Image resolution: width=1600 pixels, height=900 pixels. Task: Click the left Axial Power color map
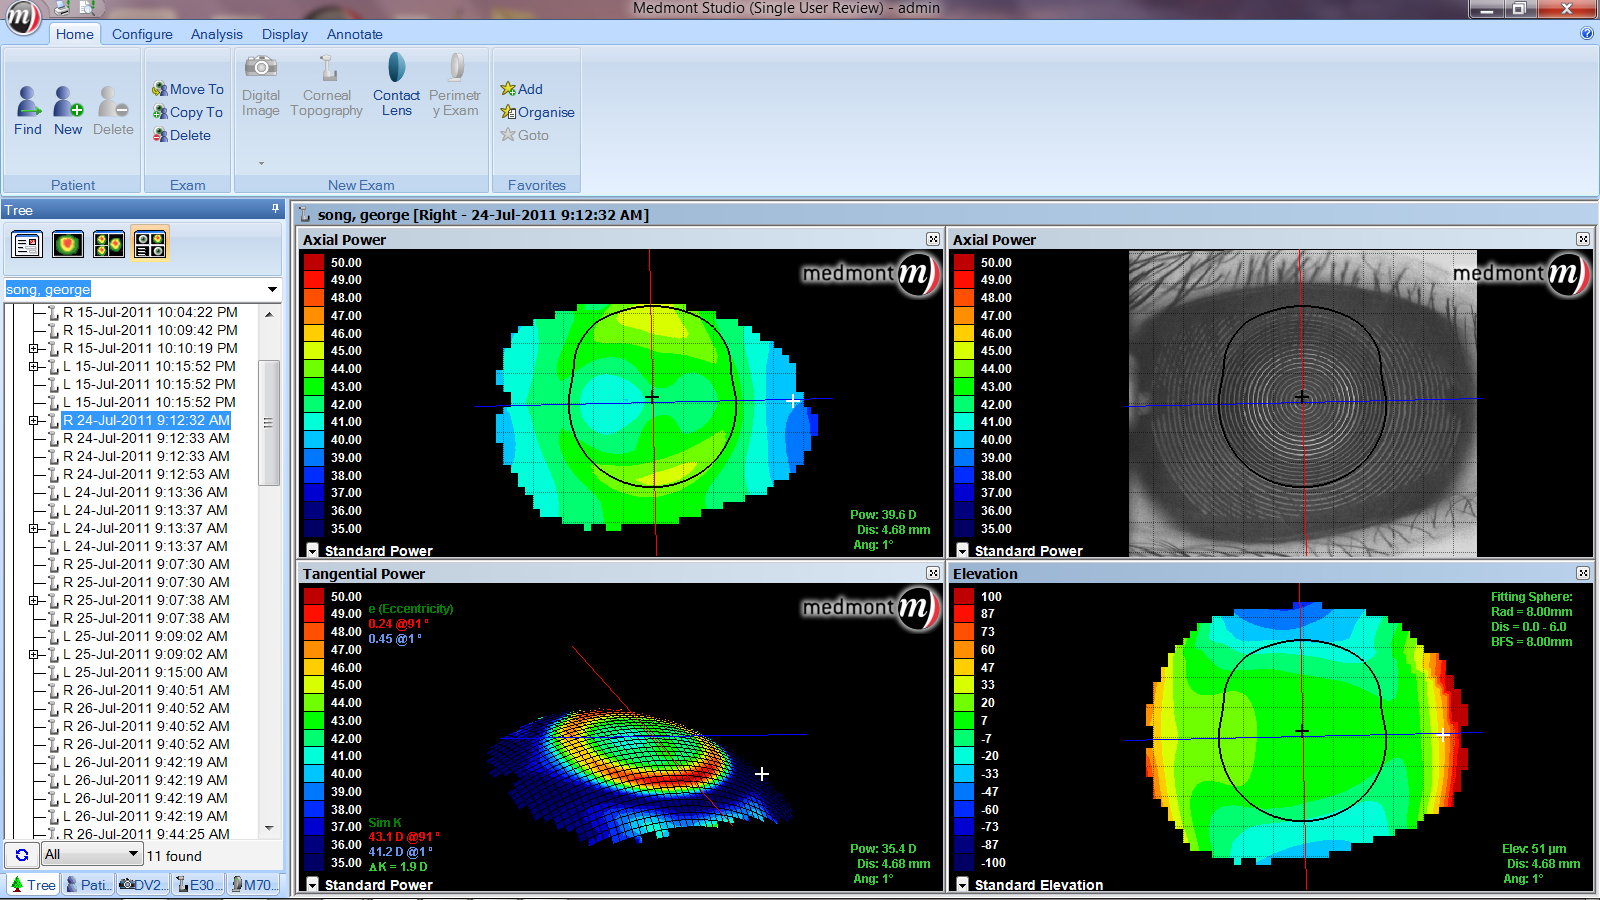(657, 415)
